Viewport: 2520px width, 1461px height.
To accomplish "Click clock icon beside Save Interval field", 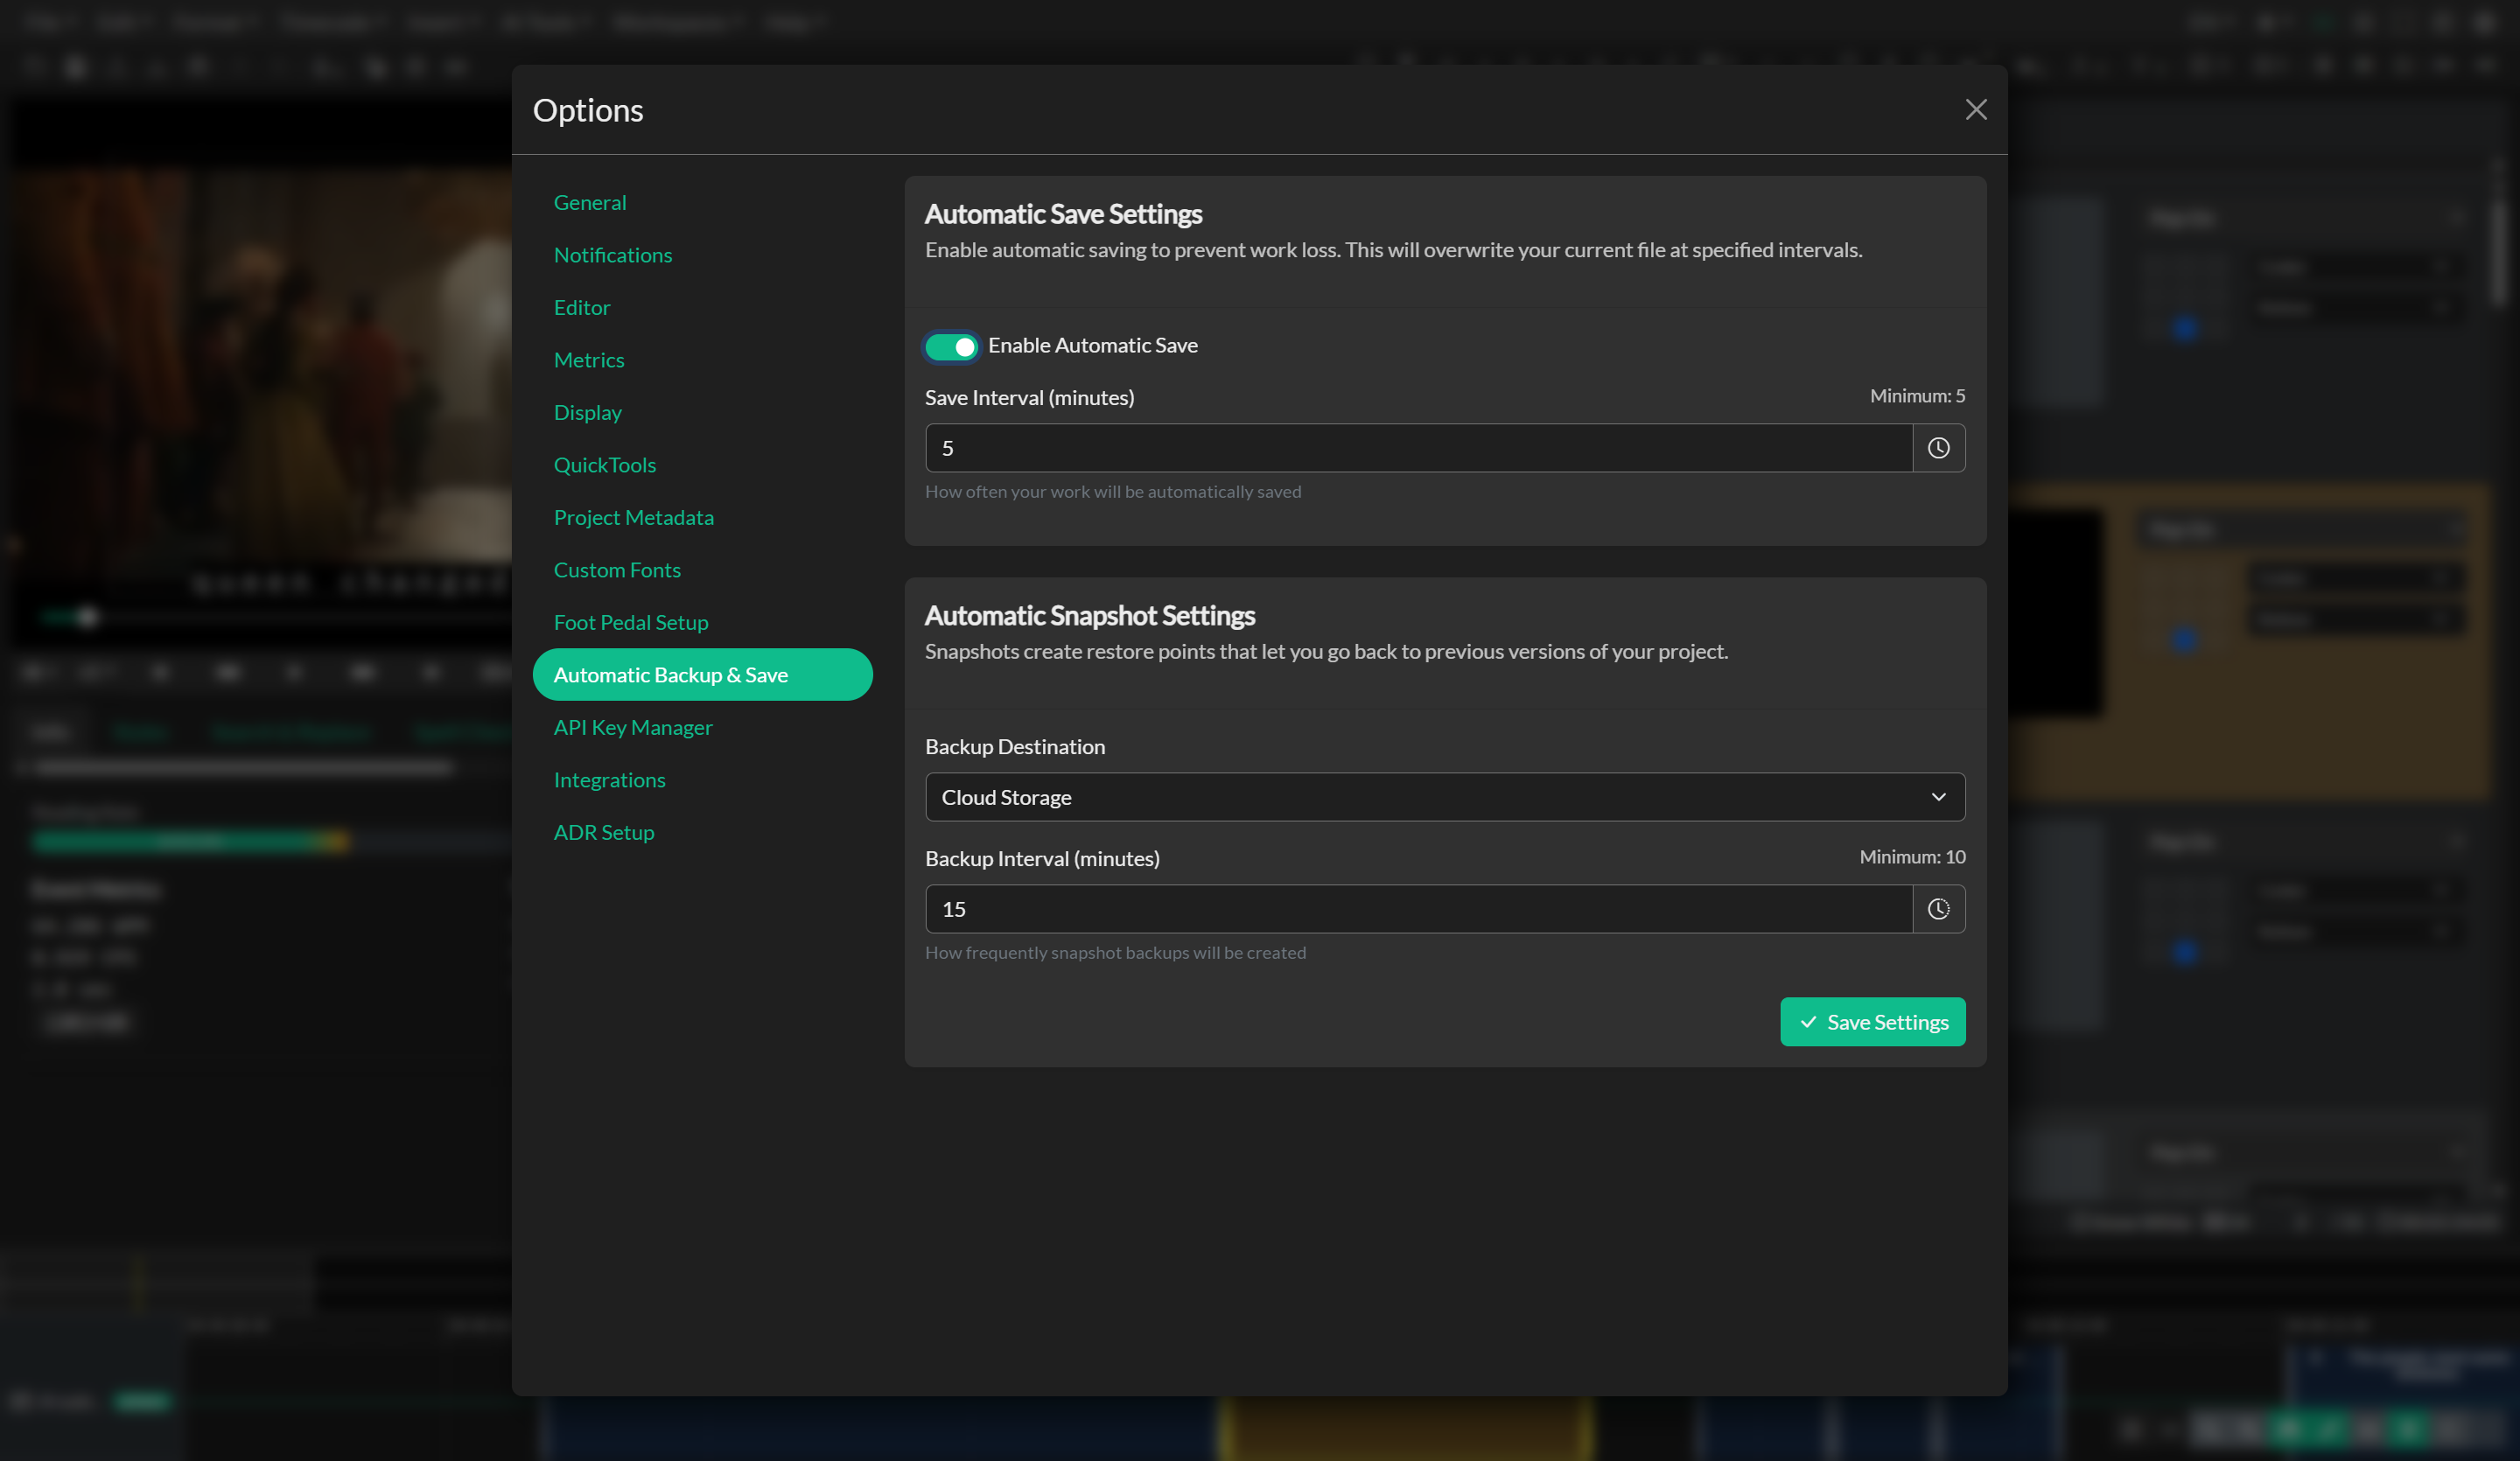I will pos(1938,448).
